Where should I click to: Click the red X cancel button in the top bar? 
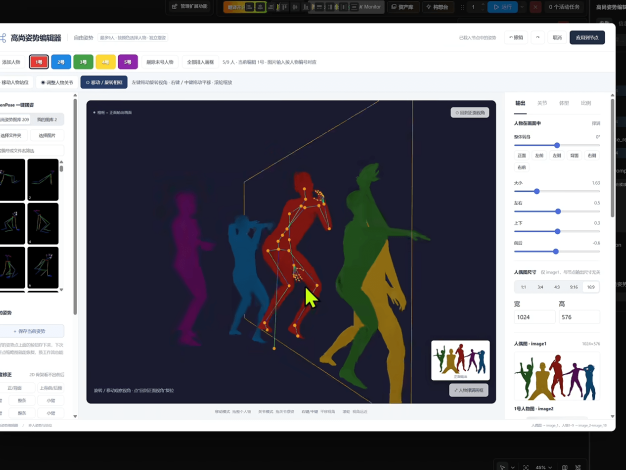click(x=535, y=7)
